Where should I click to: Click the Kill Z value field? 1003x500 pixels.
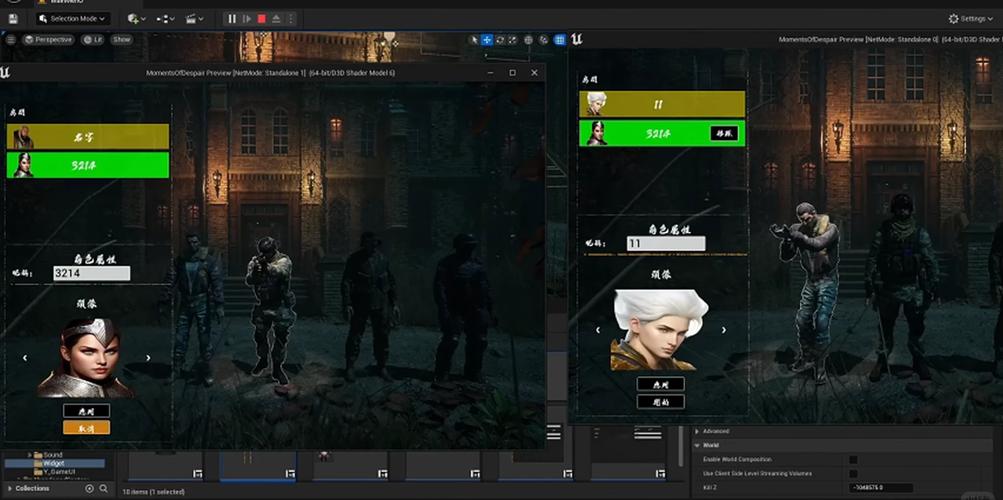pyautogui.click(x=881, y=488)
